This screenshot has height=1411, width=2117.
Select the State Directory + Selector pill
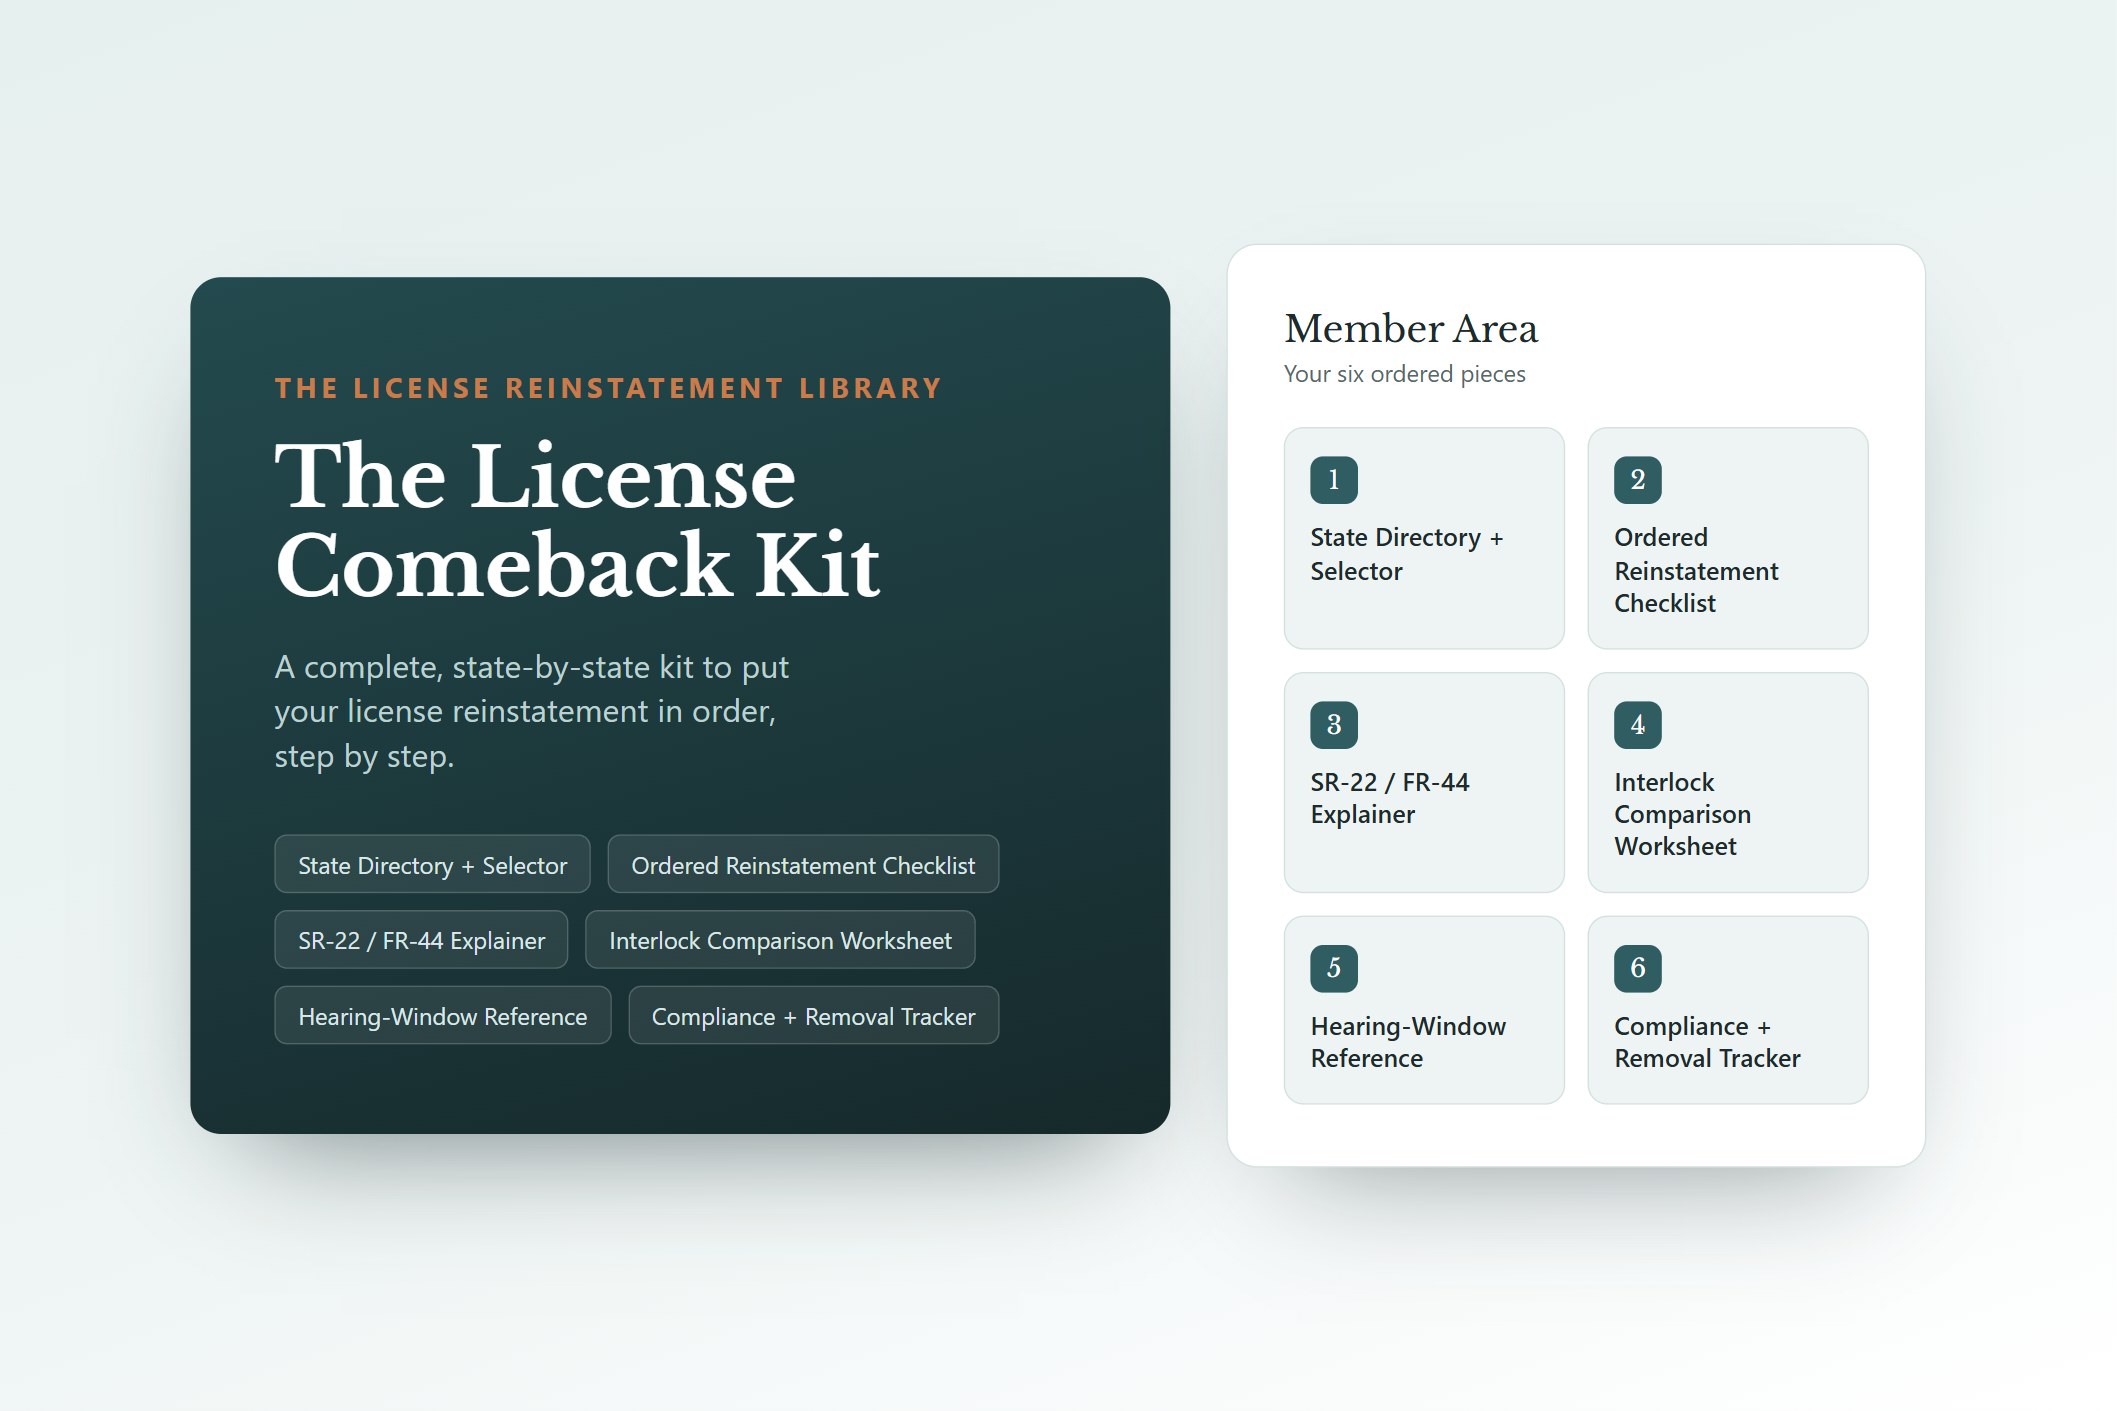point(432,864)
